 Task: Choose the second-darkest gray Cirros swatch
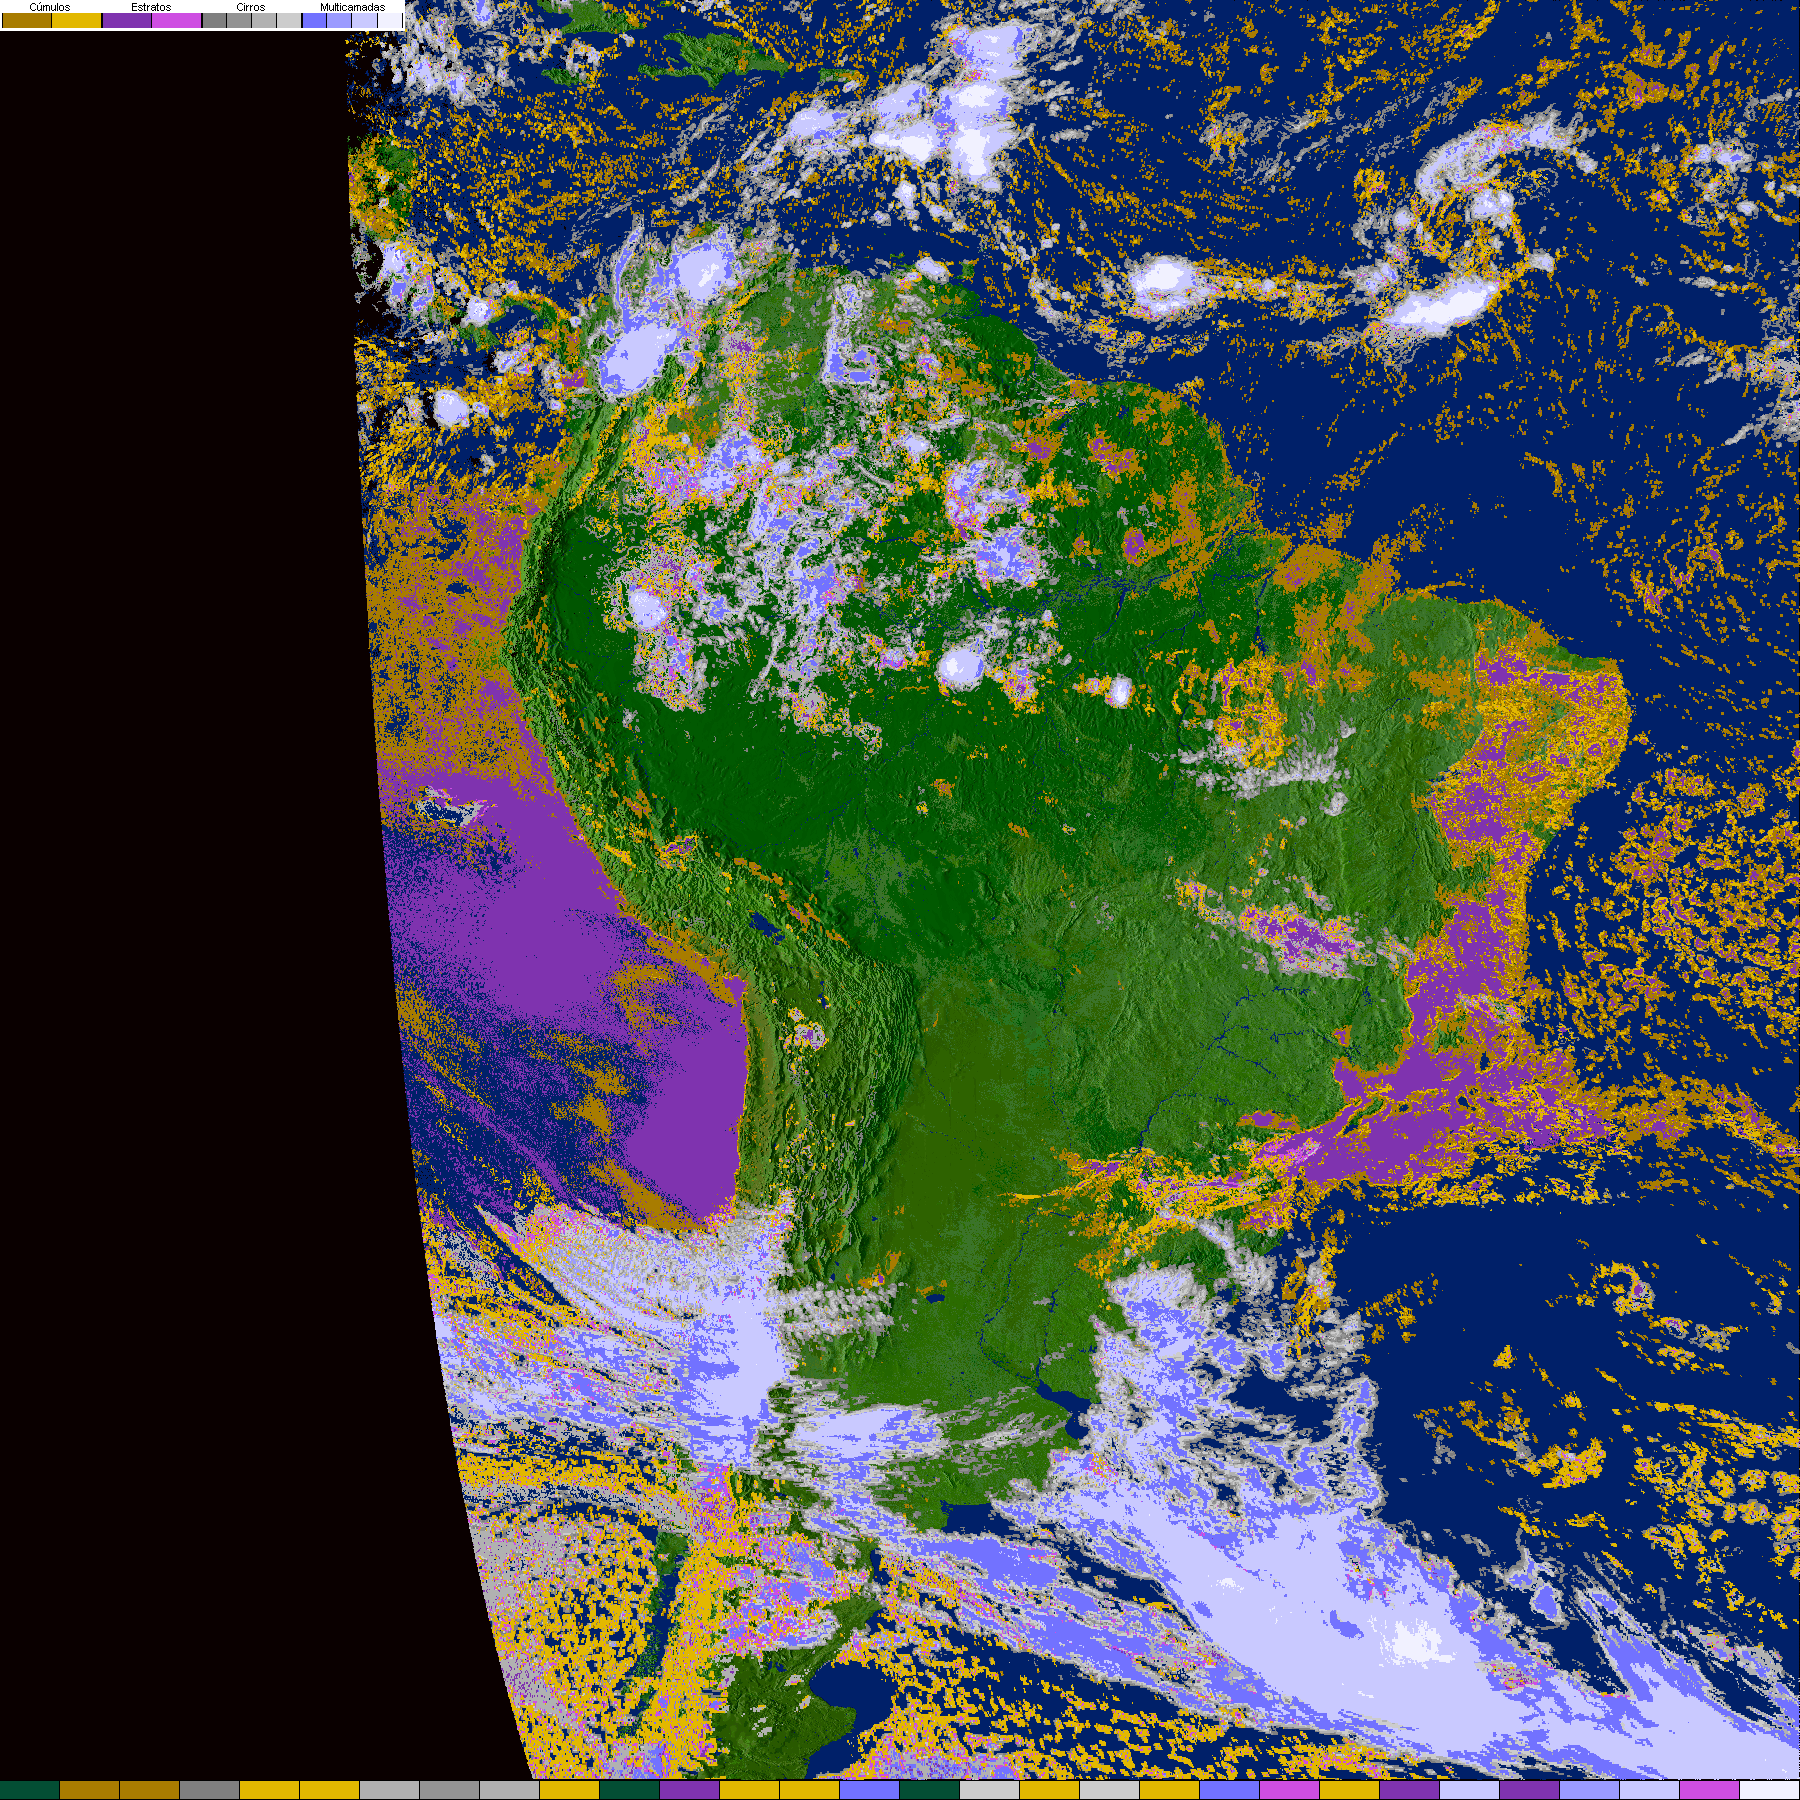pyautogui.click(x=239, y=21)
